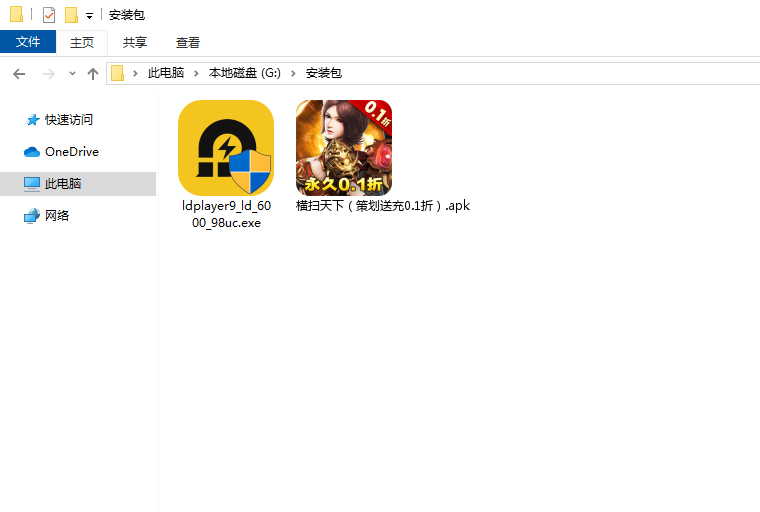Screen dimensions: 760x512
Task: Open 网络 in the sidebar
Action: tap(57, 216)
